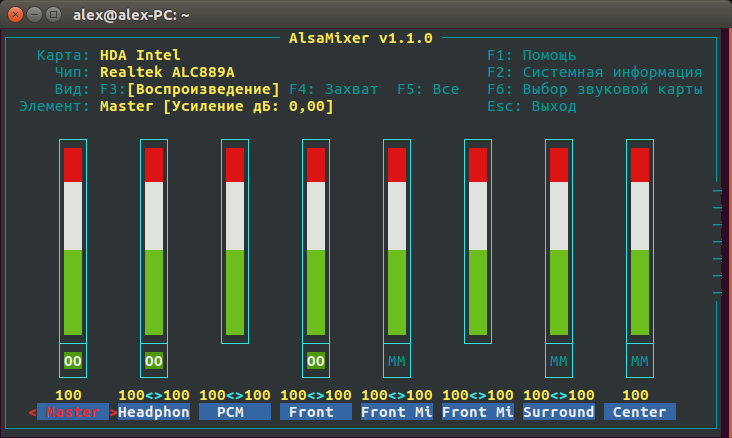Select the Surround channel label

559,412
